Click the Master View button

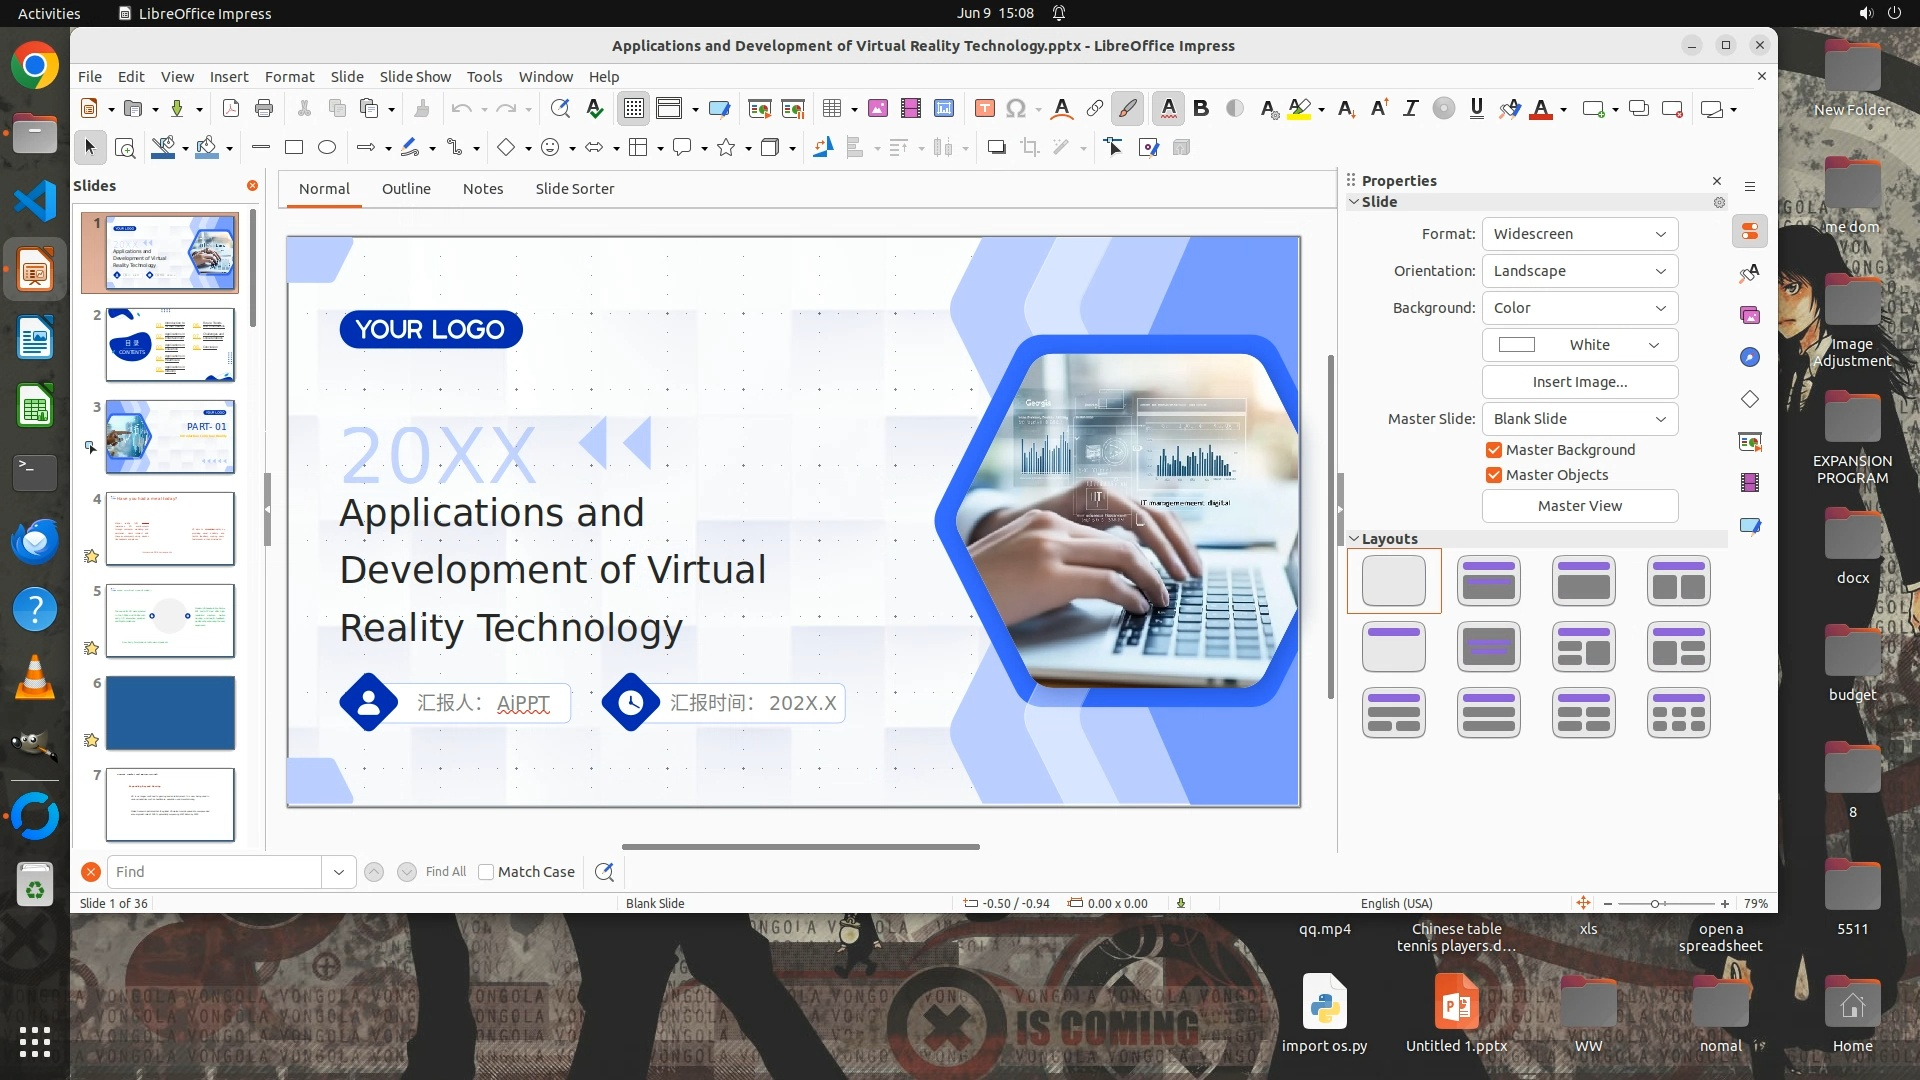[1579, 506]
